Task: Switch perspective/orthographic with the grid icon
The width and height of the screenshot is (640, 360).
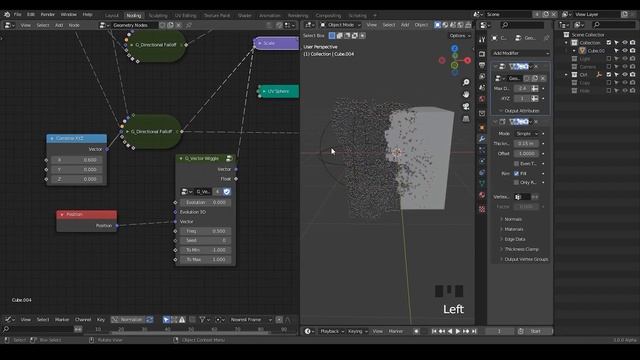Action: [466, 119]
